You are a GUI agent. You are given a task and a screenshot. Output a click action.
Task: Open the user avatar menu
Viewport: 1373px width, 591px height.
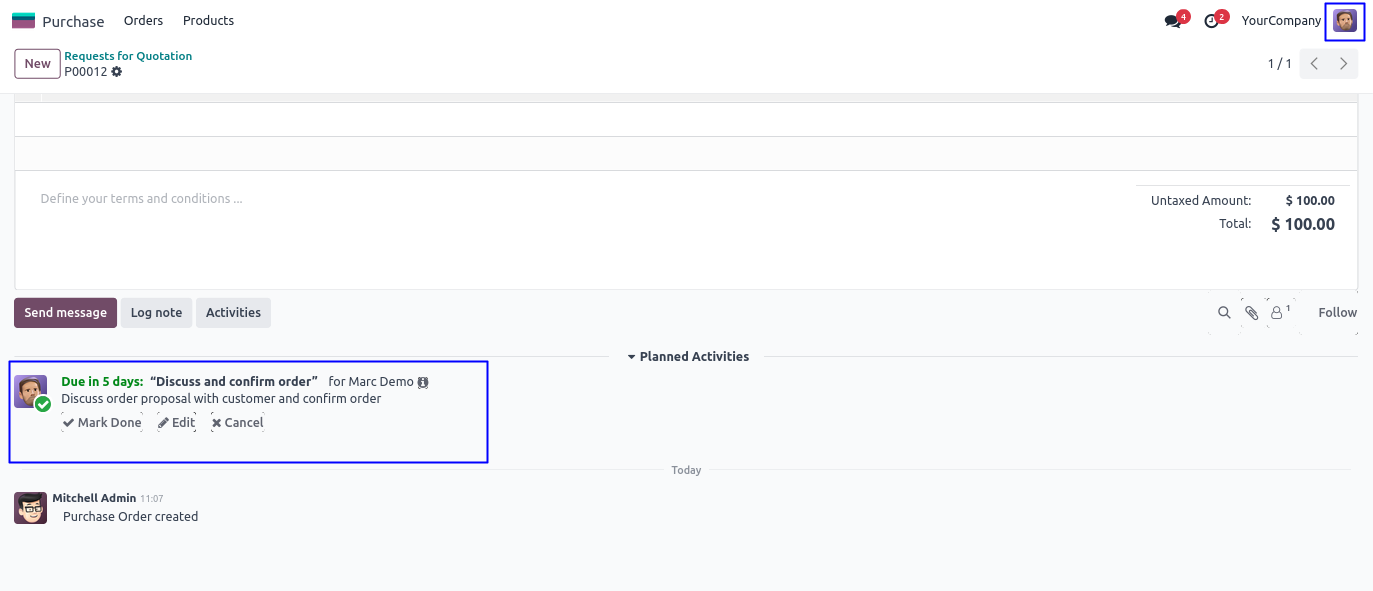coord(1345,21)
